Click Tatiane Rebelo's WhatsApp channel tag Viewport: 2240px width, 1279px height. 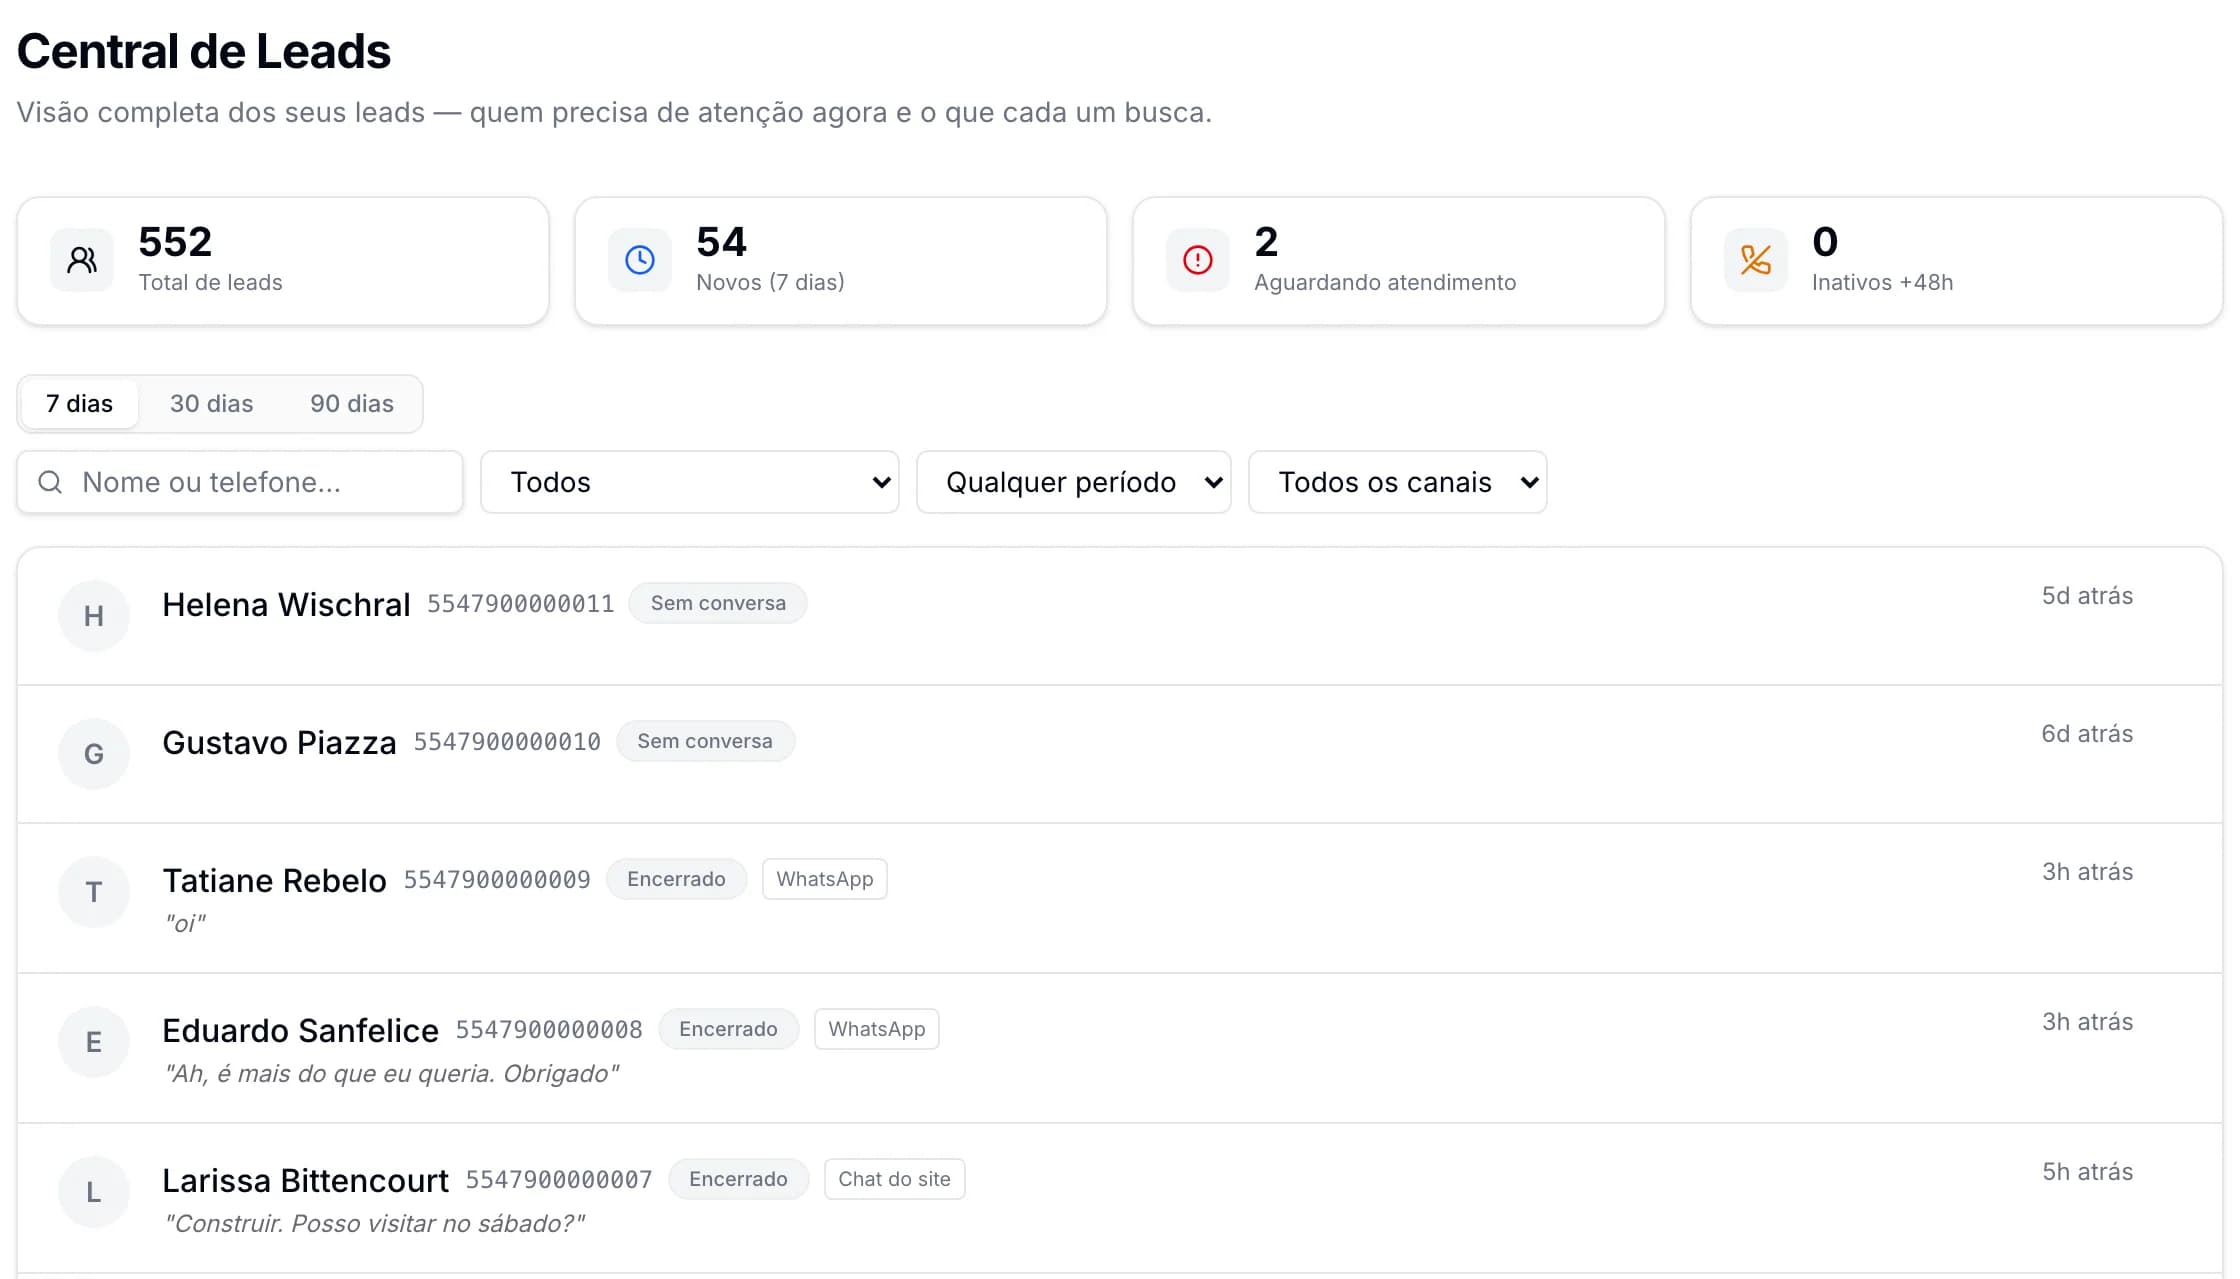coord(825,879)
